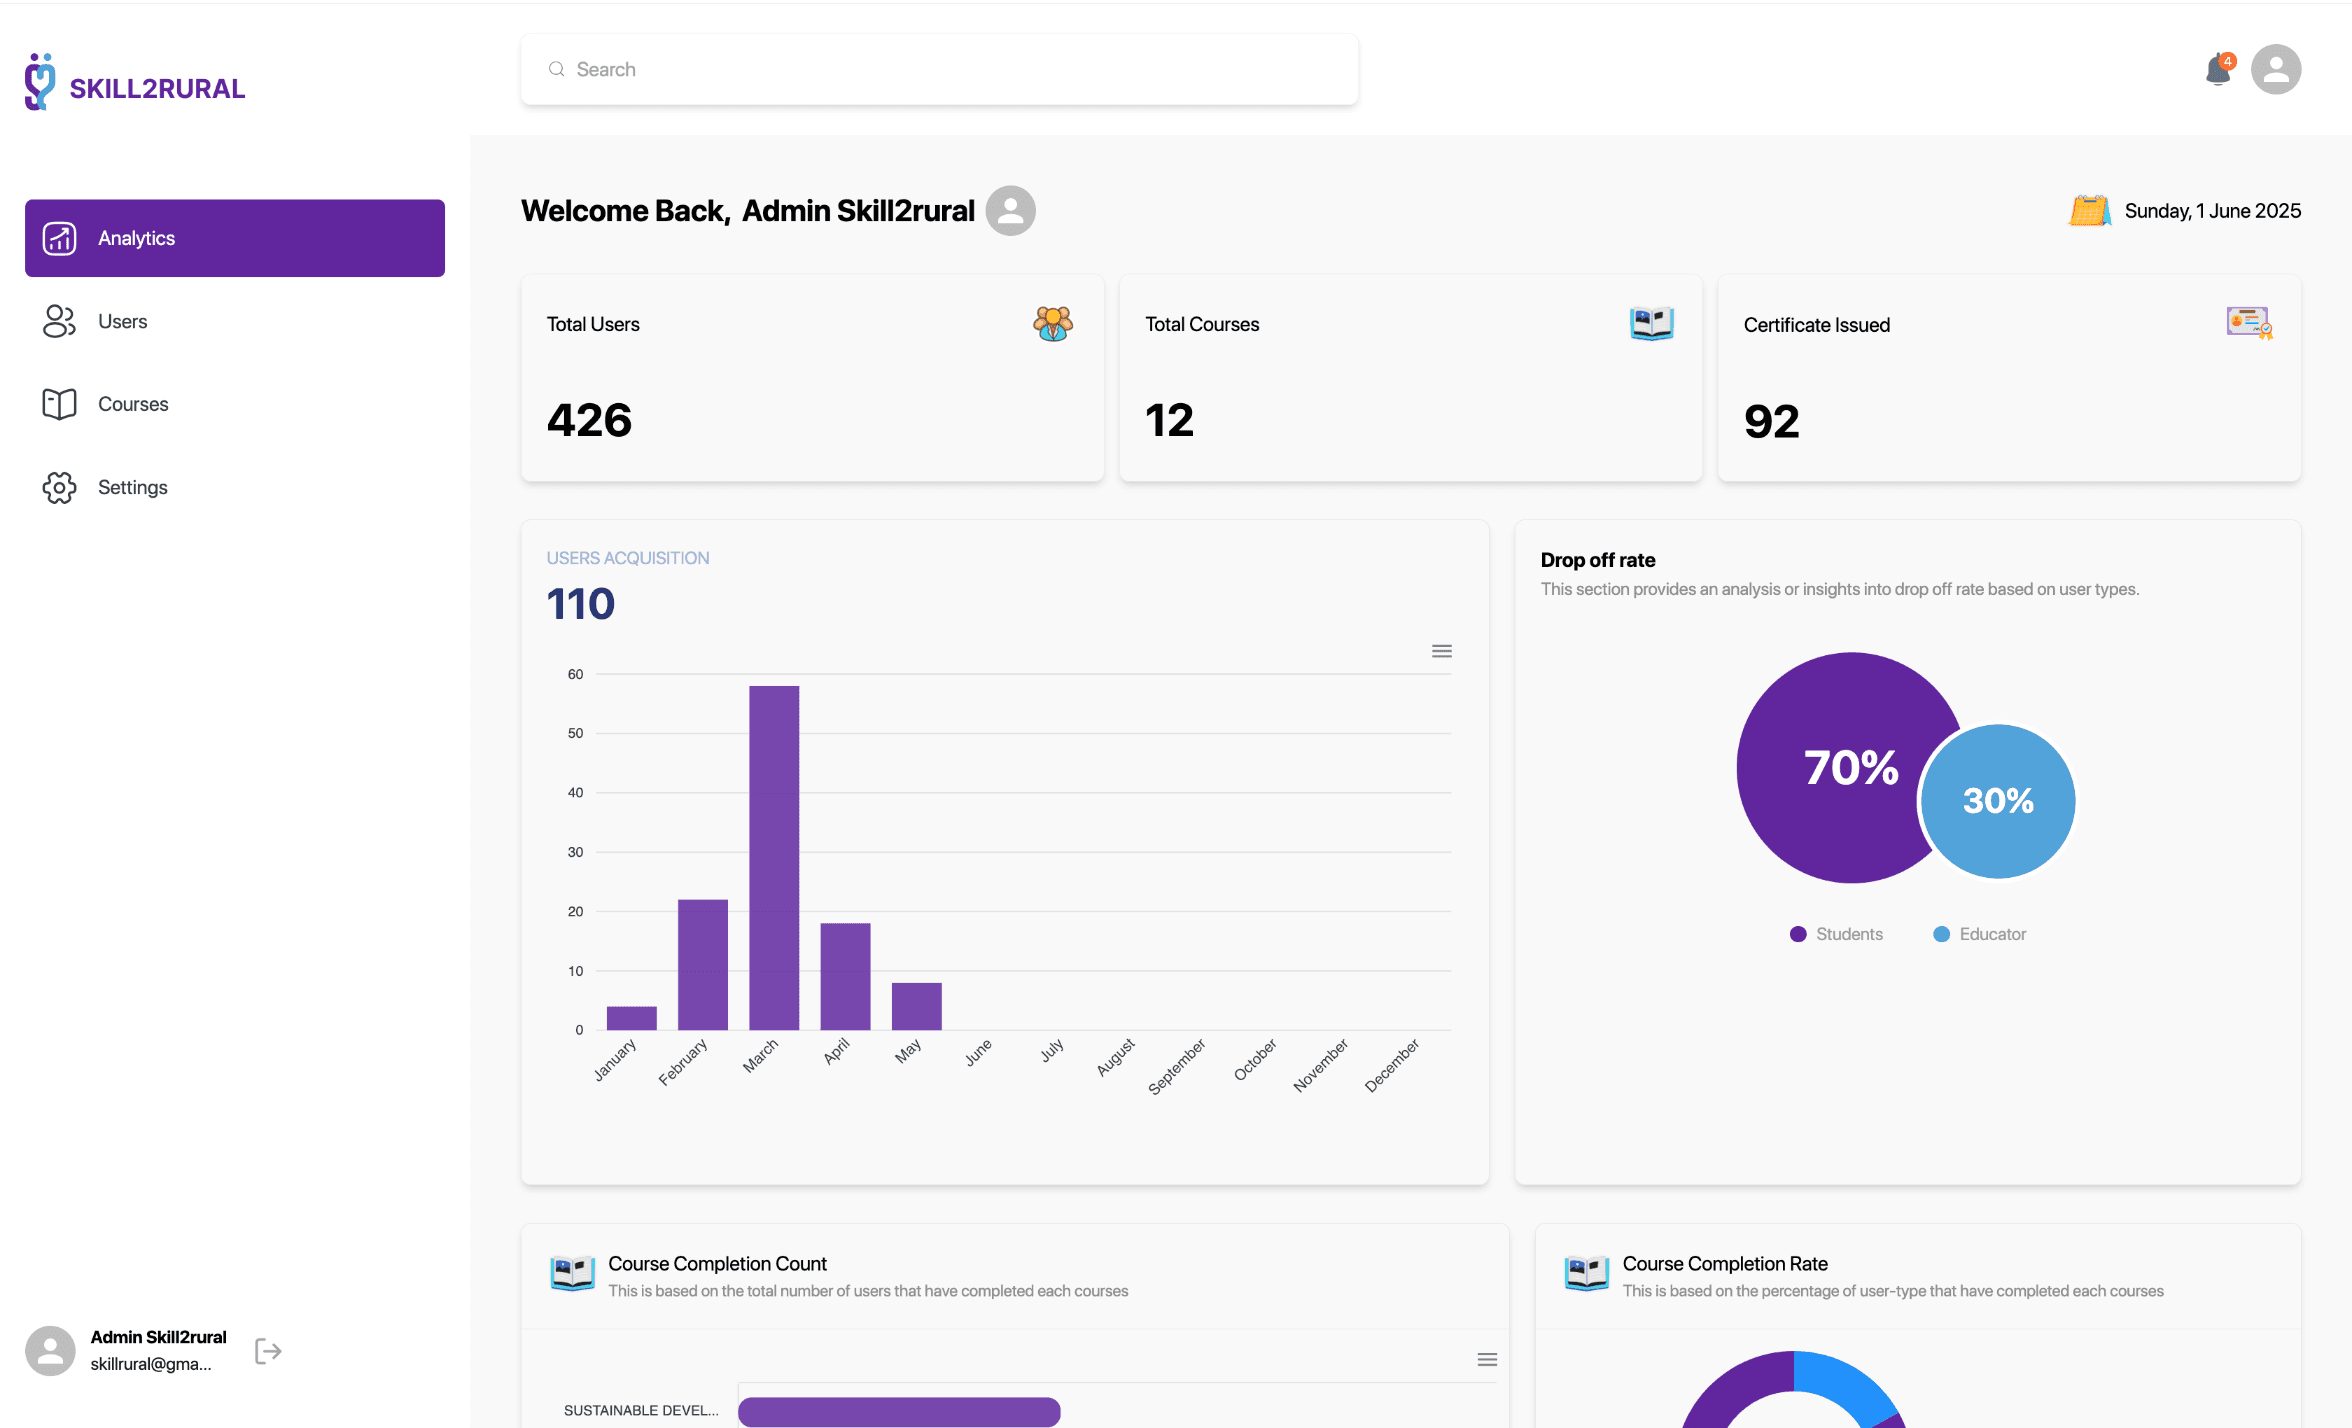The height and width of the screenshot is (1428, 2352).
Task: Open the Course Completion Count chart menu
Action: point(1487,1359)
